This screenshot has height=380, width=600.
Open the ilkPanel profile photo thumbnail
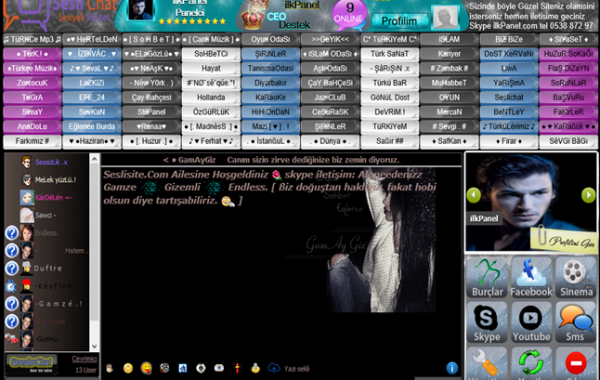point(140,10)
